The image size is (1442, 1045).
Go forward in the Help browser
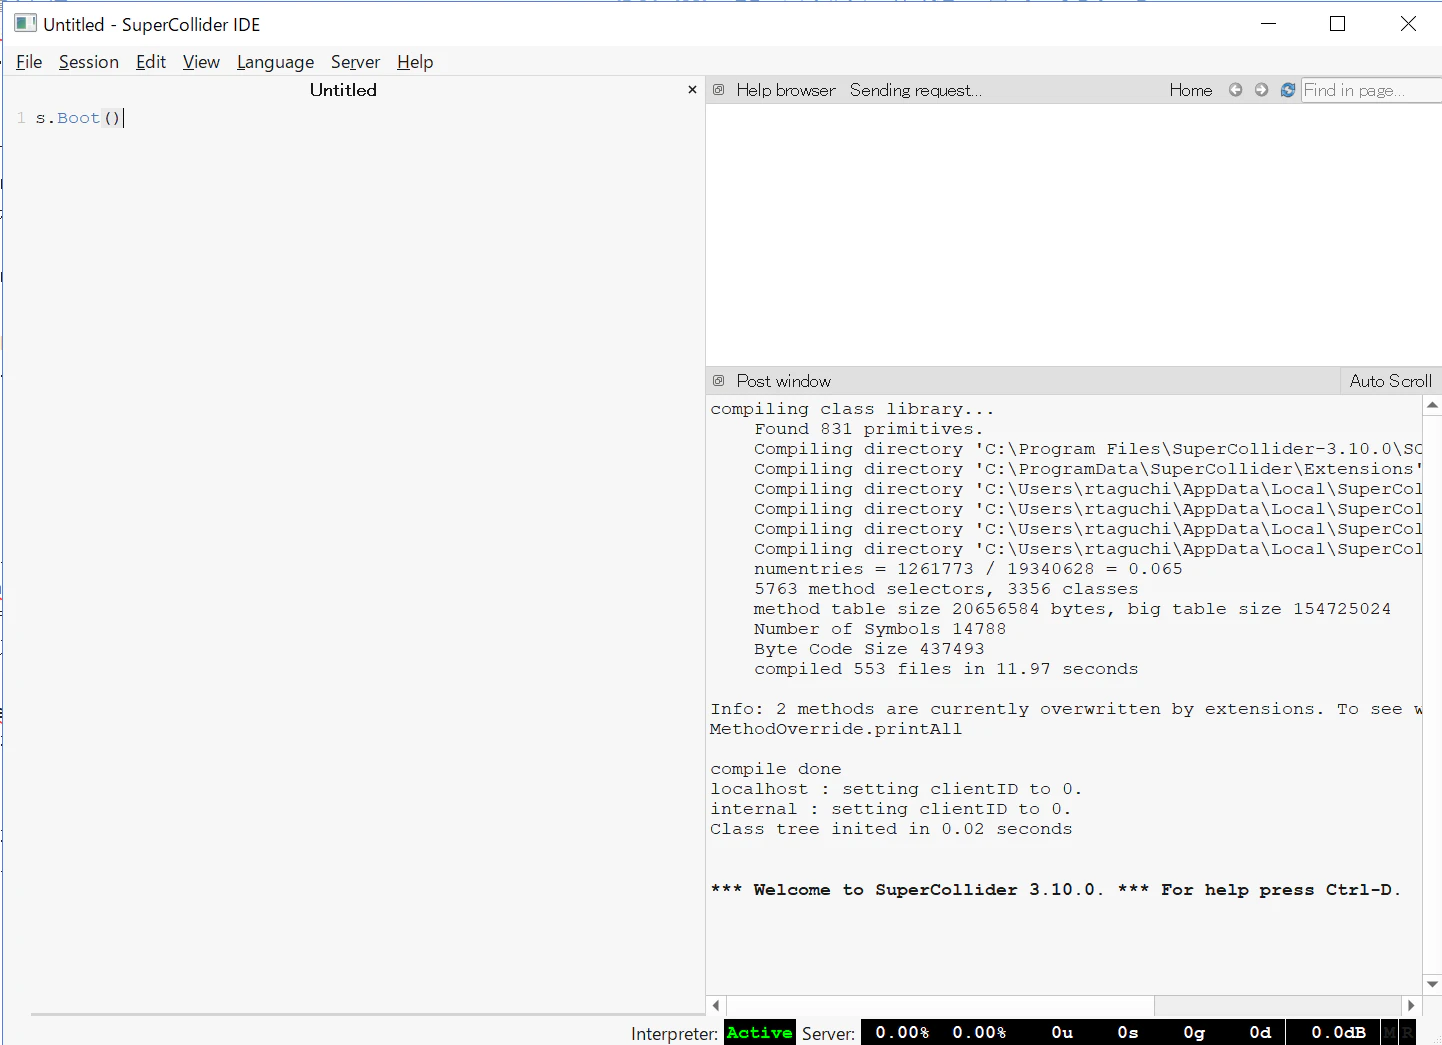click(1262, 90)
